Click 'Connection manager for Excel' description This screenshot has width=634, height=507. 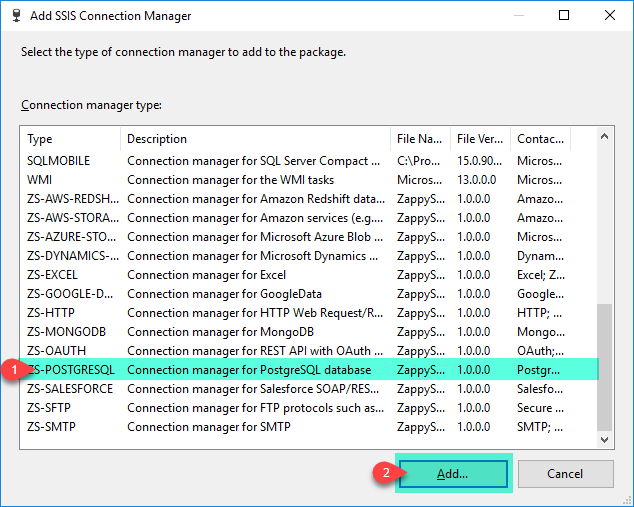tap(207, 275)
